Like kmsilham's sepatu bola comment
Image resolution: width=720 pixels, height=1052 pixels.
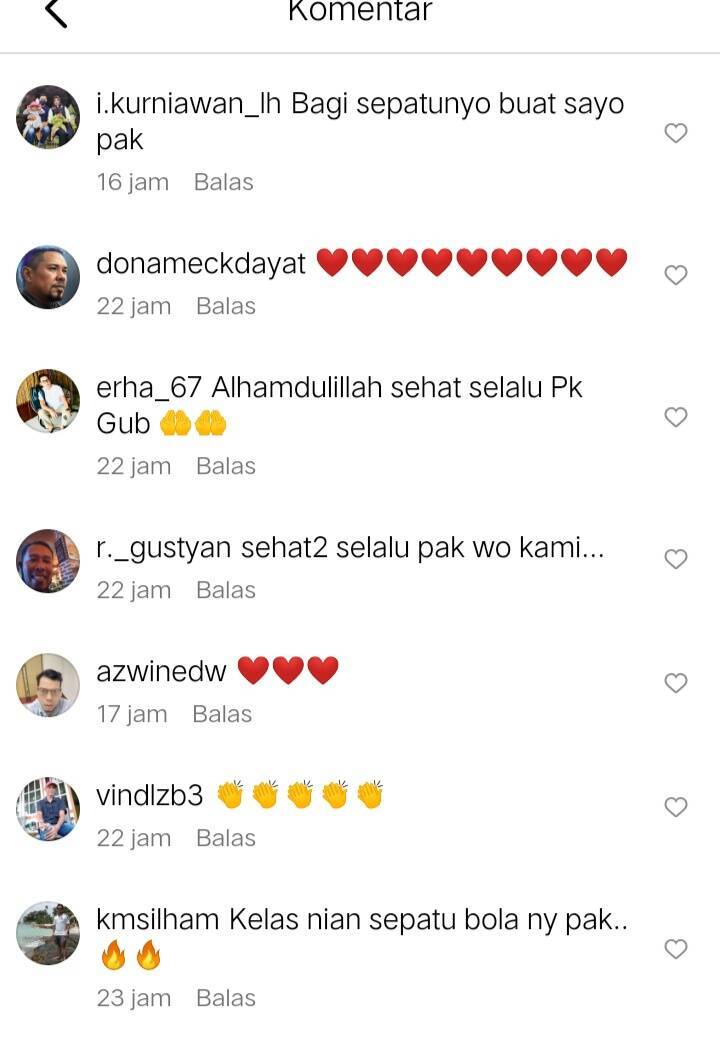676,949
